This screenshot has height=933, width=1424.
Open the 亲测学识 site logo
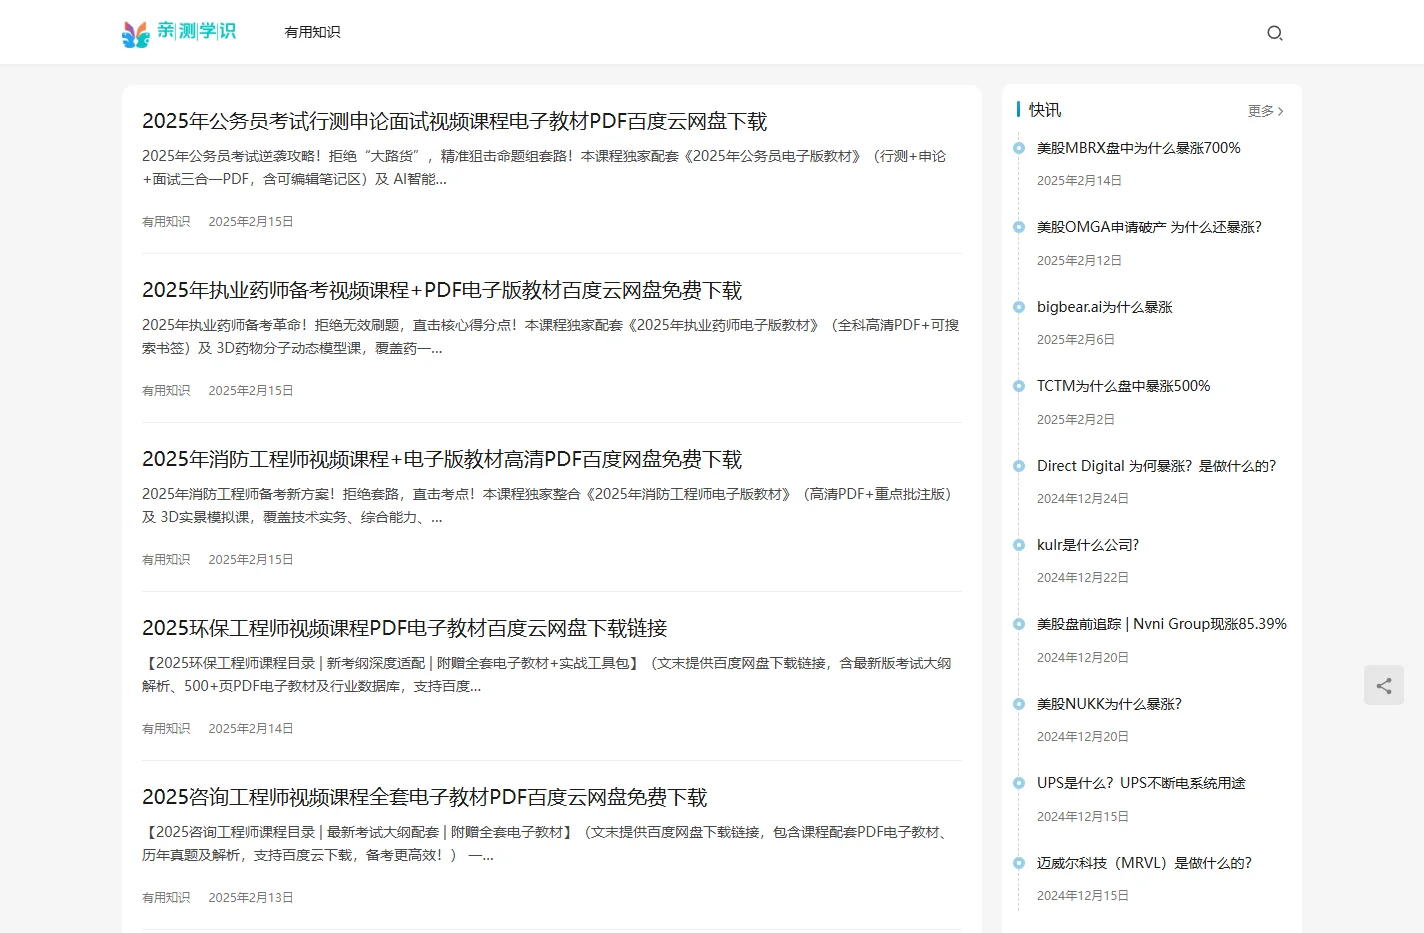tap(179, 32)
